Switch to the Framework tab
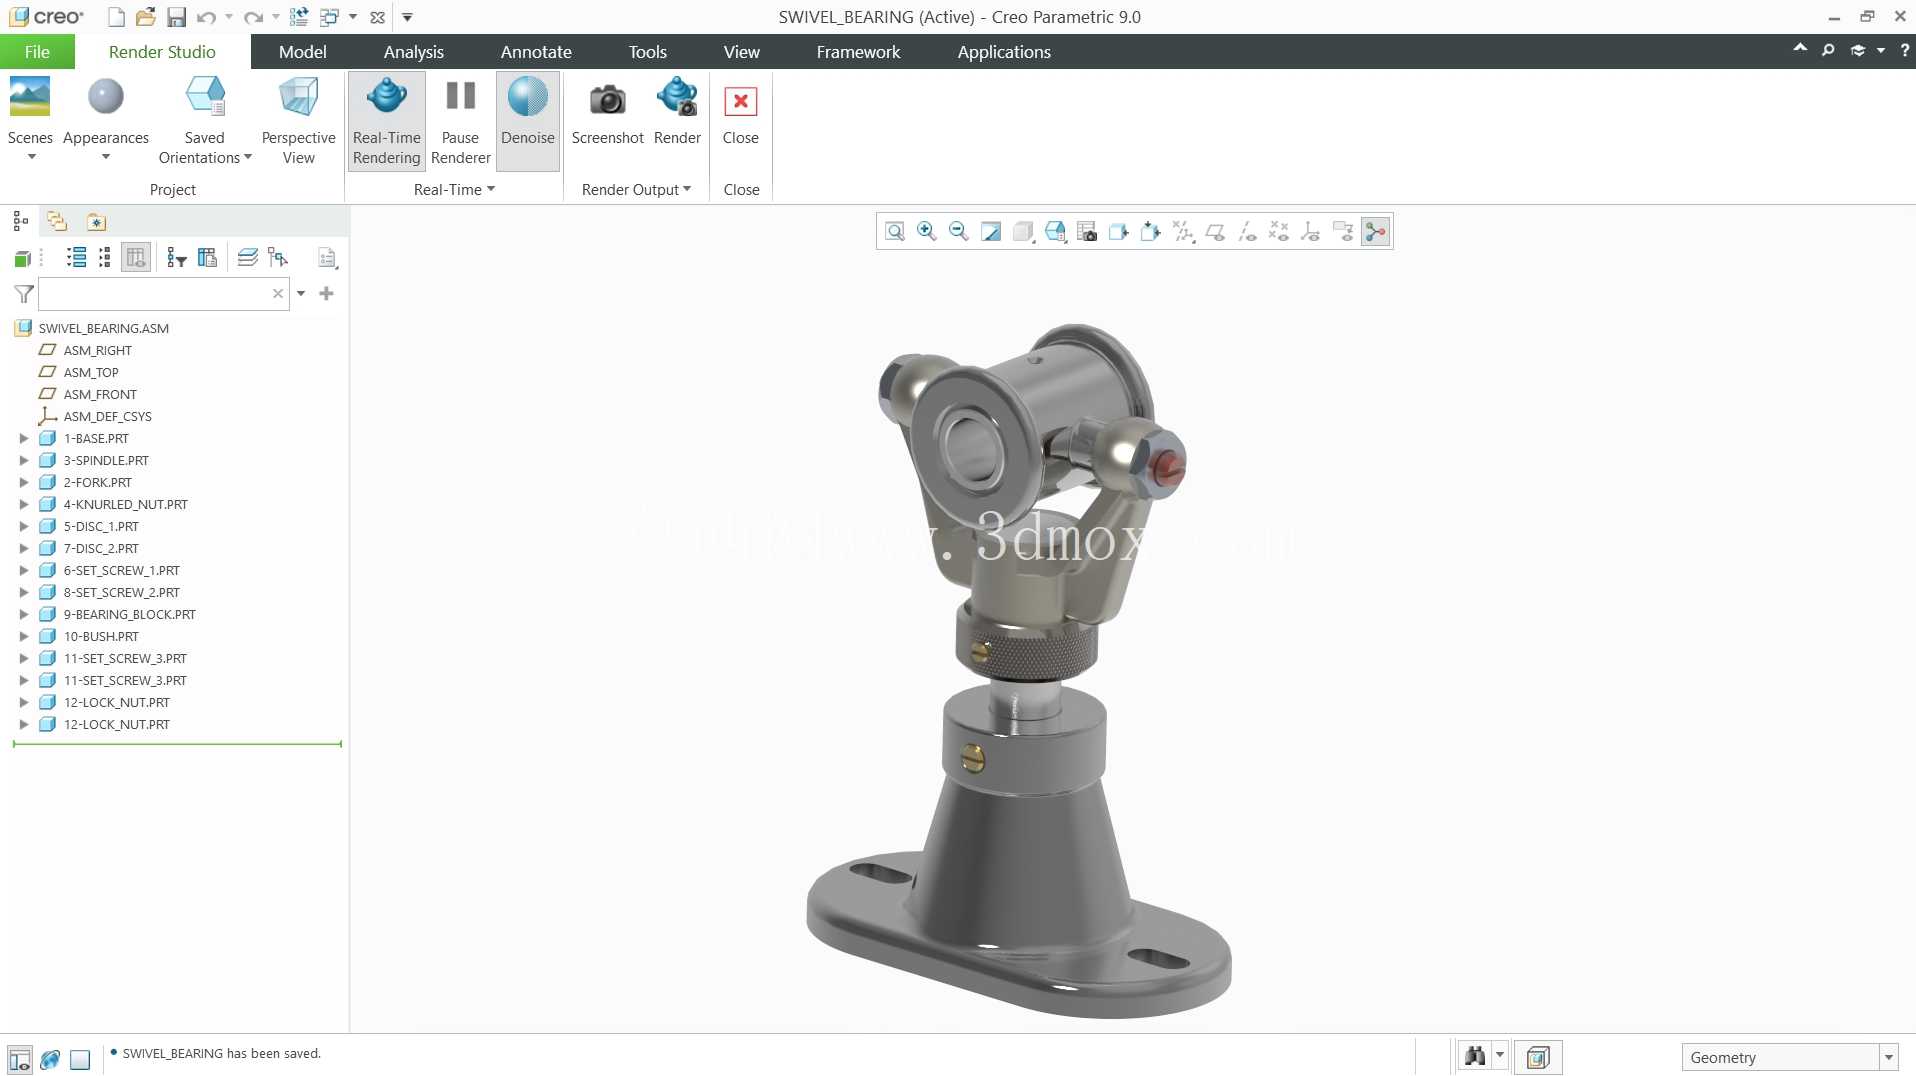The image size is (1916, 1076). [x=858, y=52]
